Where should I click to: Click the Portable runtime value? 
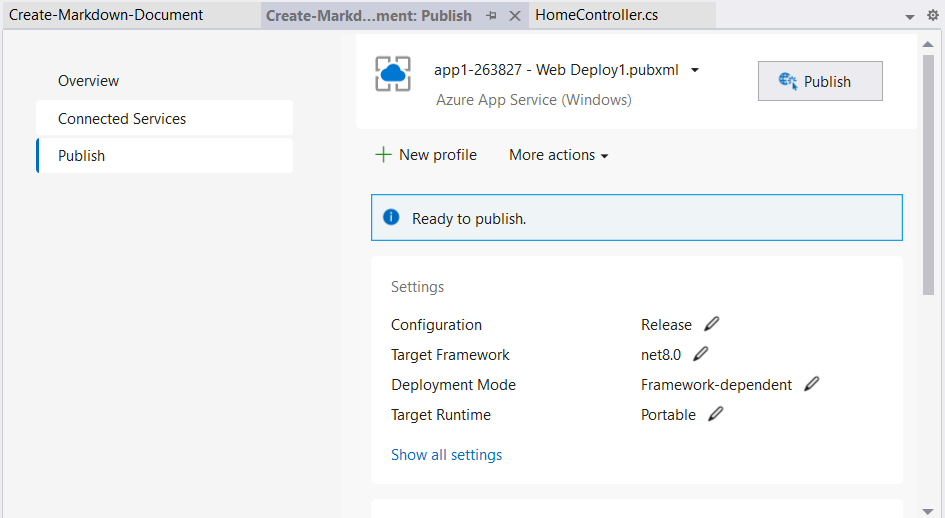click(x=668, y=415)
